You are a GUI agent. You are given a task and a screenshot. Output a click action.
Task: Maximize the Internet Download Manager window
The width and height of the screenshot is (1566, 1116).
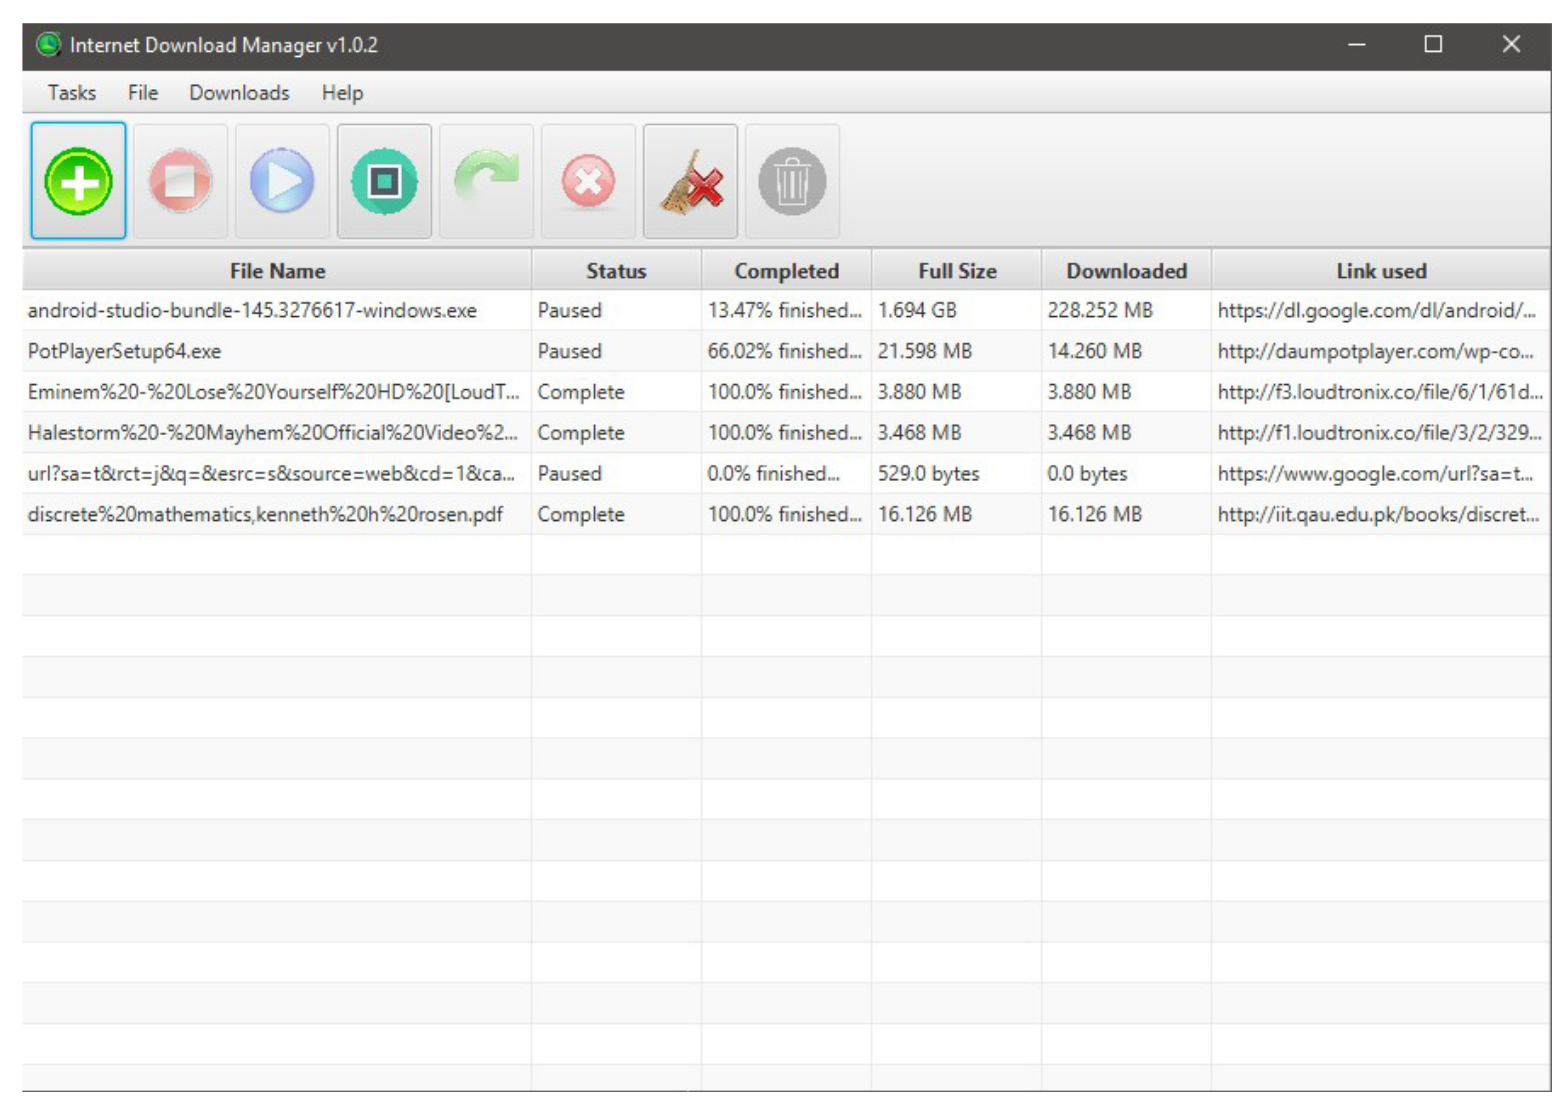[x=1433, y=44]
